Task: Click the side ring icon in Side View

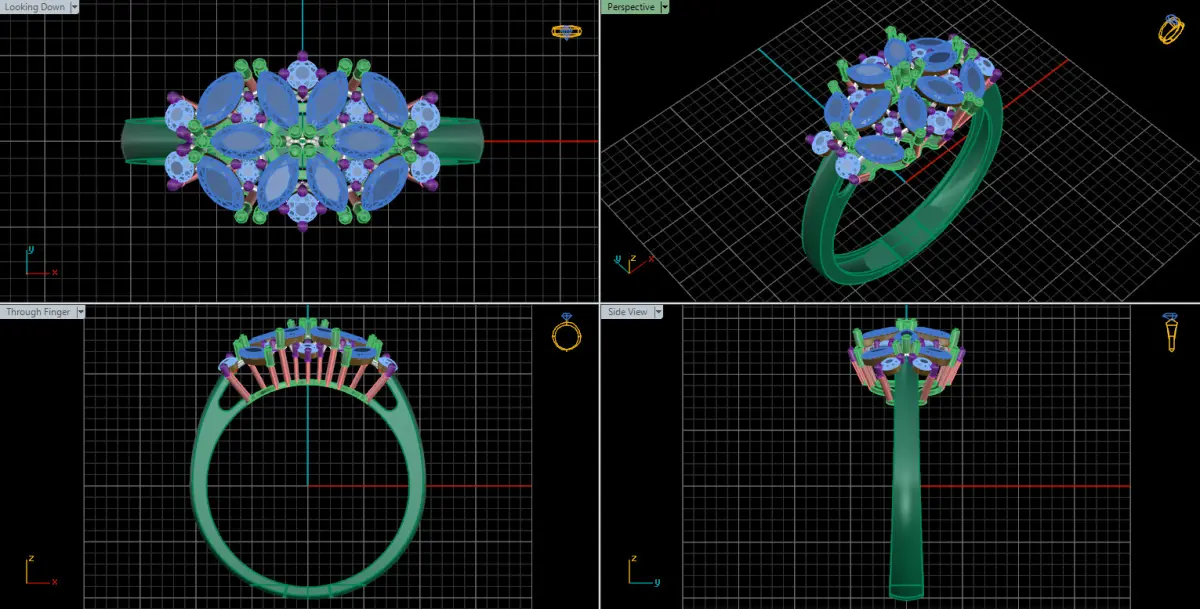Action: 1170,333
